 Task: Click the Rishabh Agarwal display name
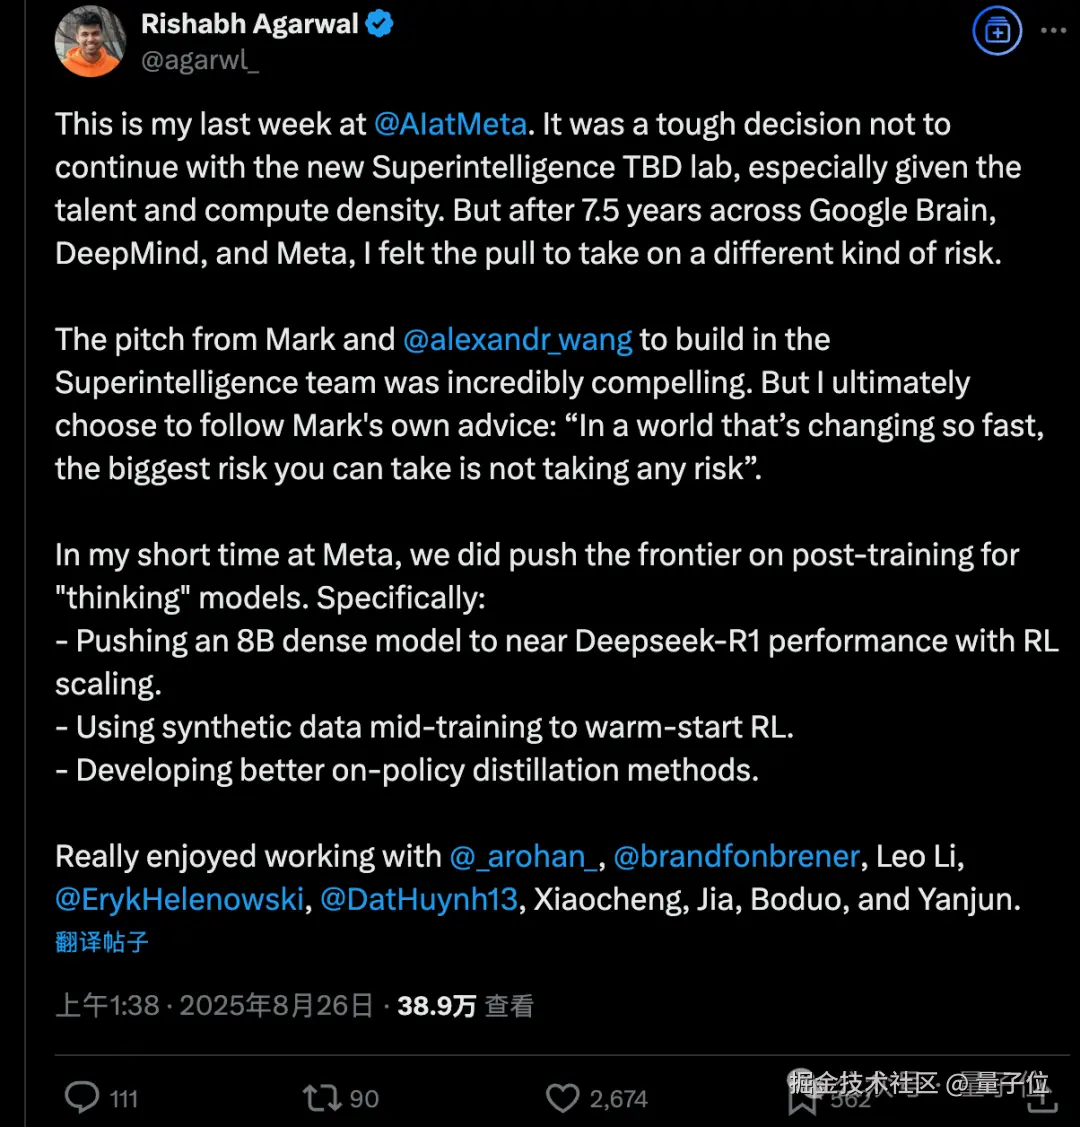point(249,24)
